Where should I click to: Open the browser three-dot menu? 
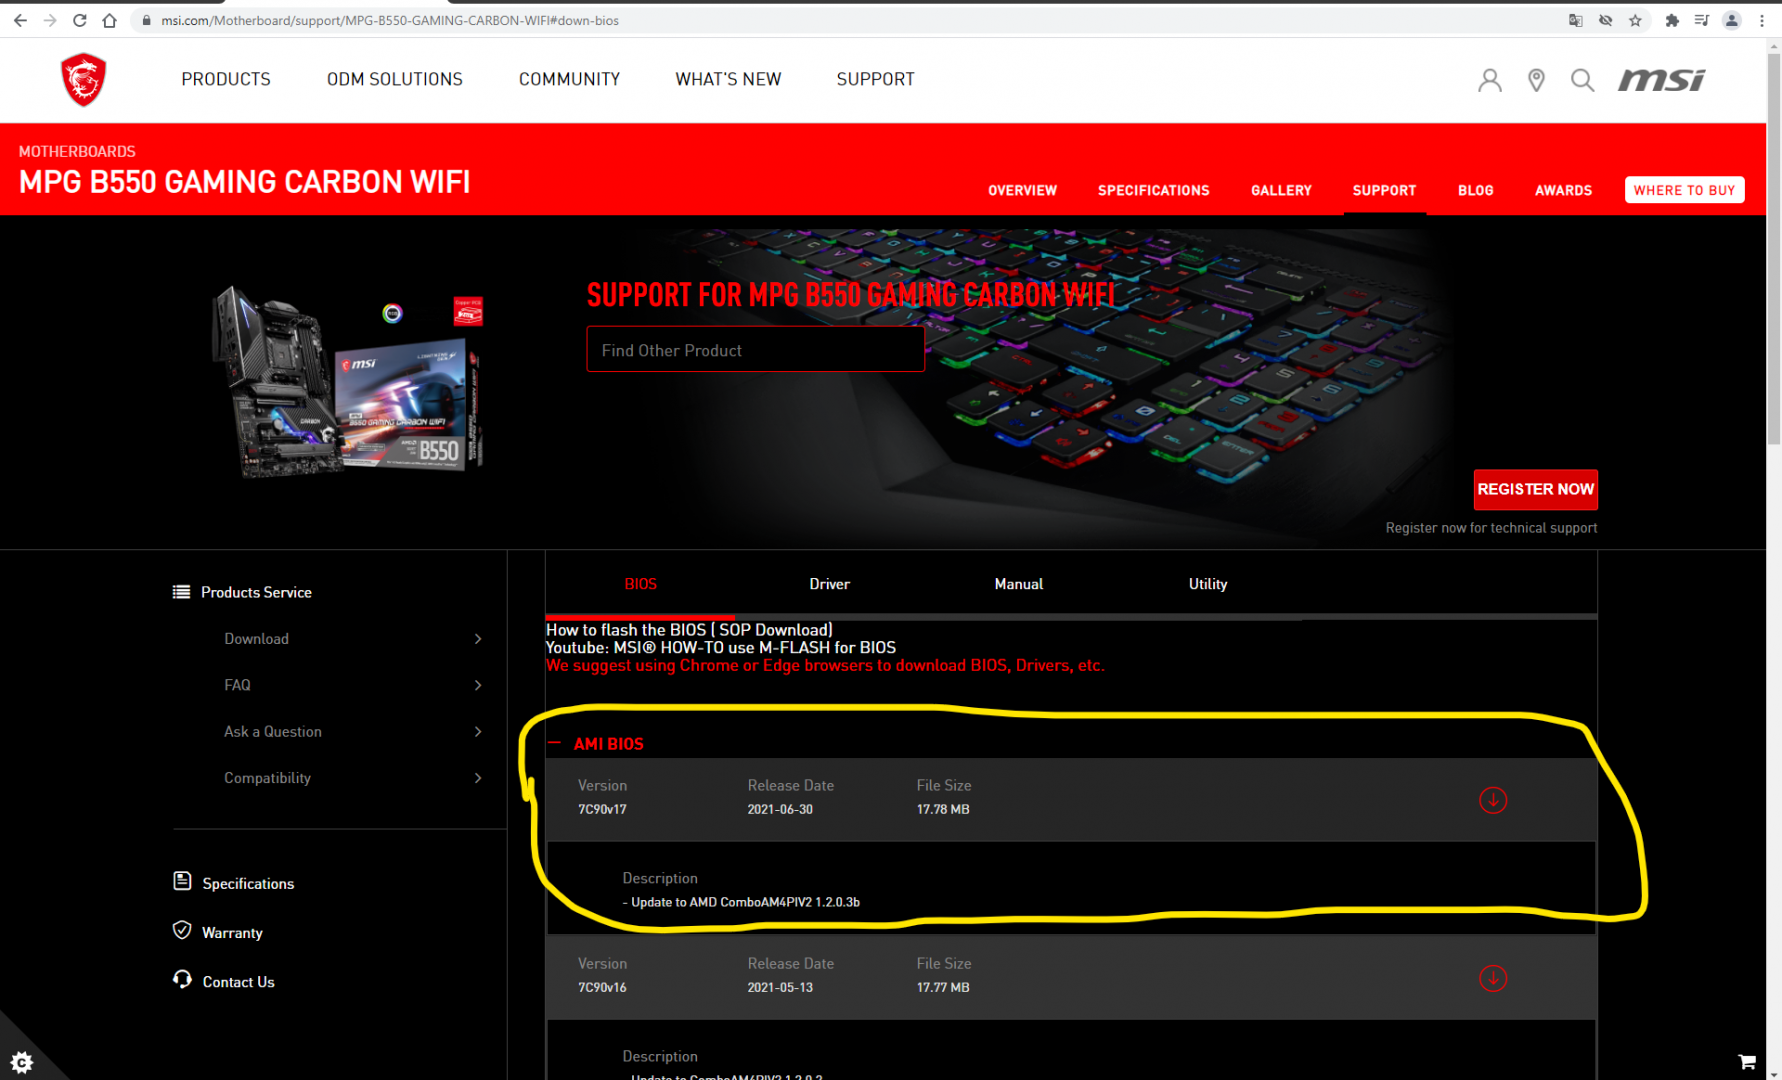point(1762,20)
